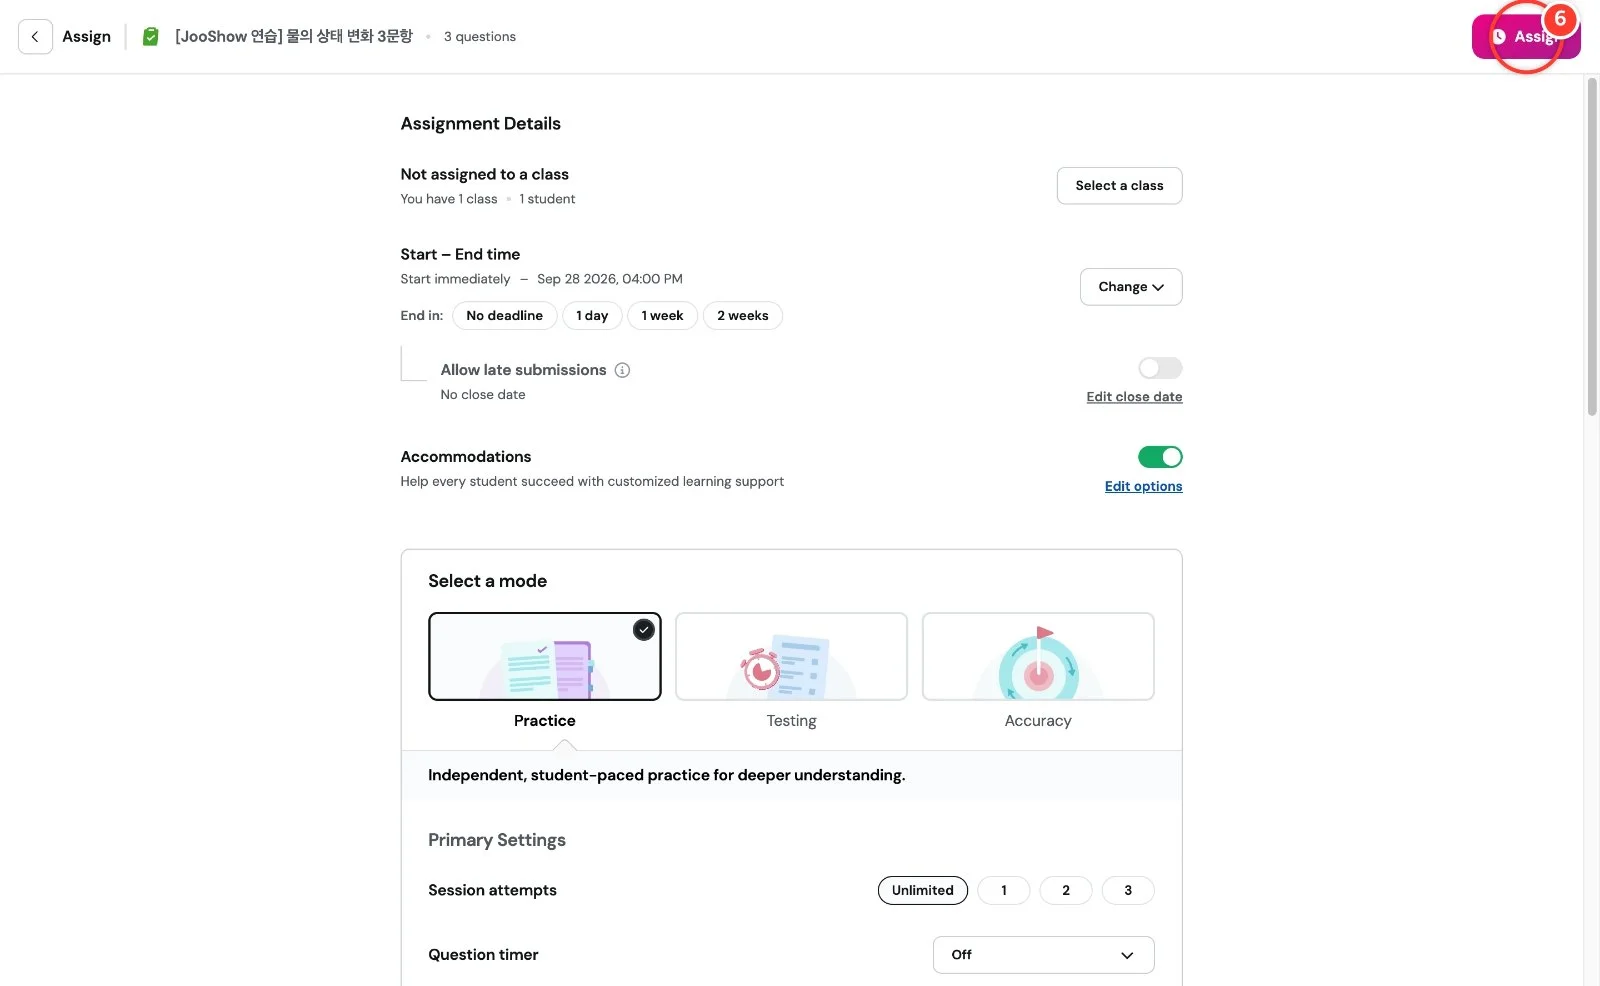Screen dimensions: 1600x986
Task: Click the 'Start immediately' text
Action: [x=455, y=279]
